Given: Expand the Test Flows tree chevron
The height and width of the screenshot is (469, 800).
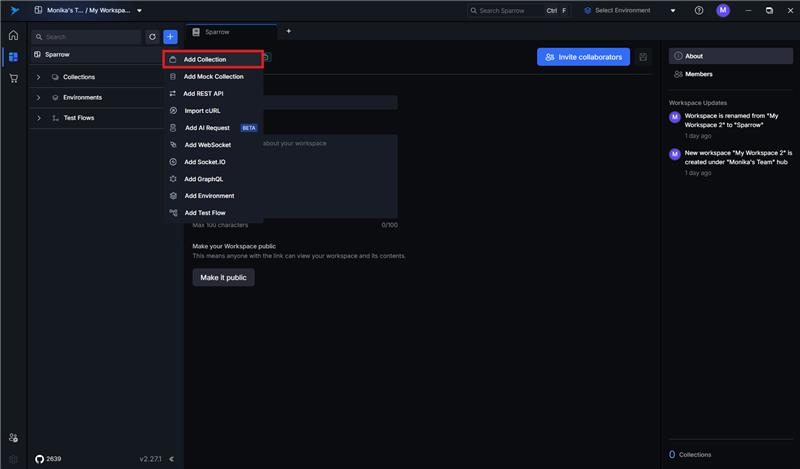Looking at the screenshot, I should click(x=38, y=118).
